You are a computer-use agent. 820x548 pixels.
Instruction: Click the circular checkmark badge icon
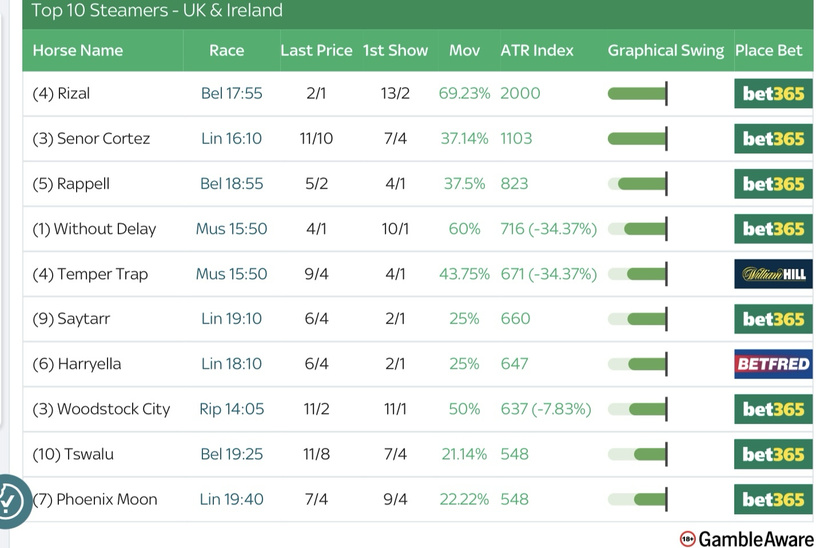(10, 499)
